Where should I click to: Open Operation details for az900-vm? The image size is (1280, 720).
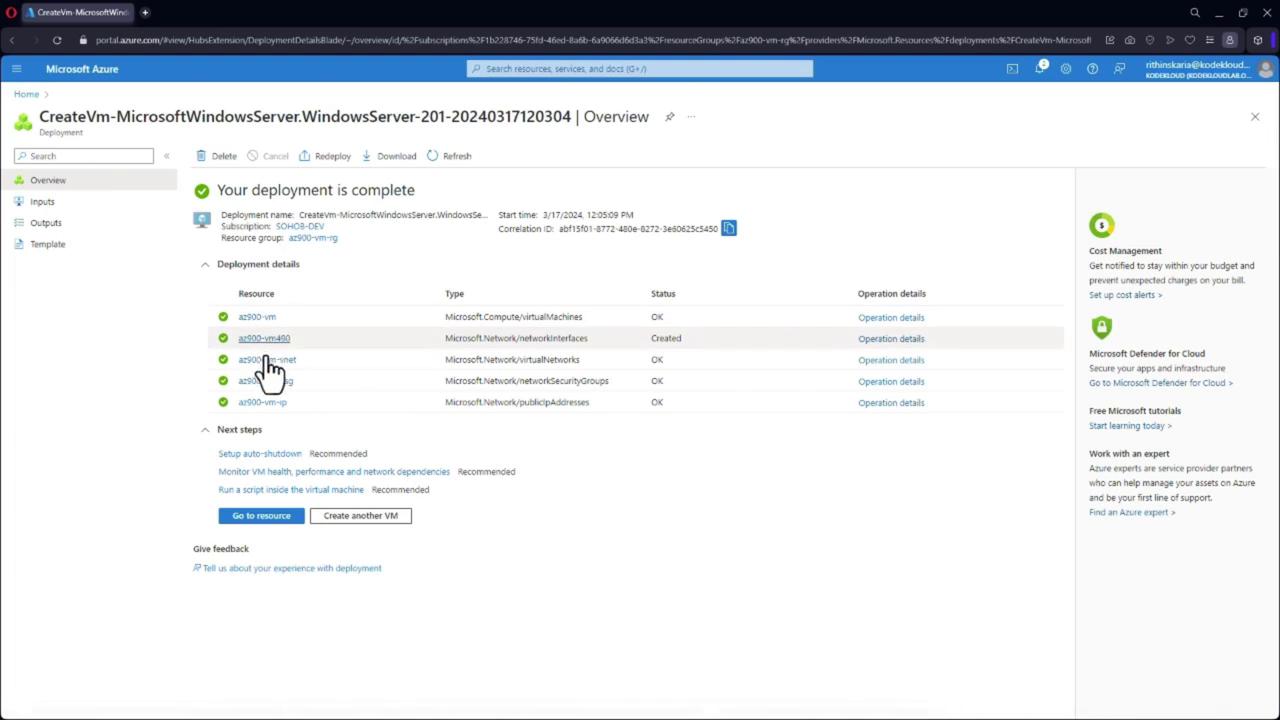[890, 318]
